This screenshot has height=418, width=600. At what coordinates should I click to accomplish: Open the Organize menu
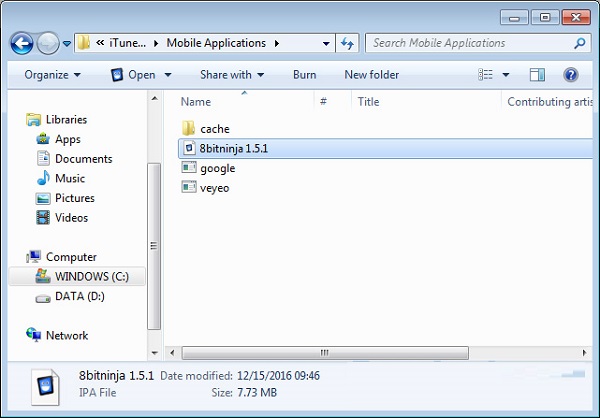point(52,75)
